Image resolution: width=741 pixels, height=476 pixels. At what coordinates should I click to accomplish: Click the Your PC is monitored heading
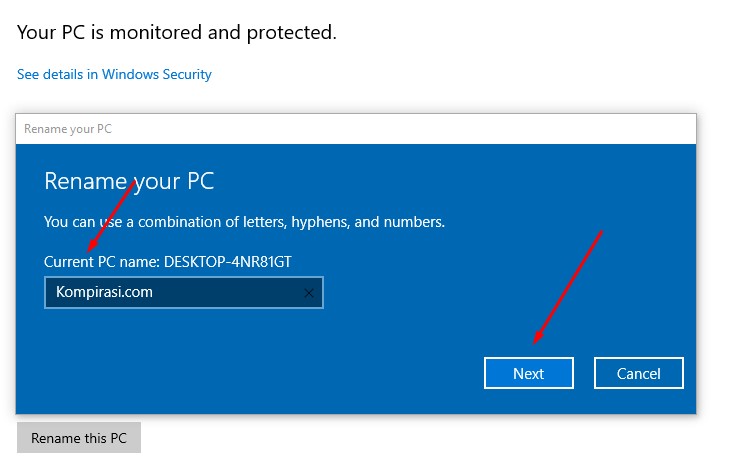[177, 32]
